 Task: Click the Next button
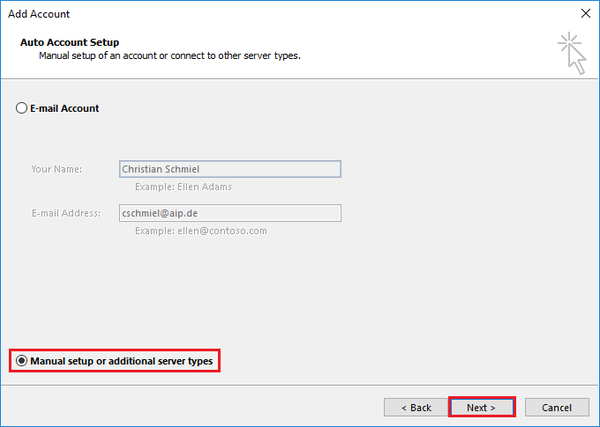[x=481, y=407]
